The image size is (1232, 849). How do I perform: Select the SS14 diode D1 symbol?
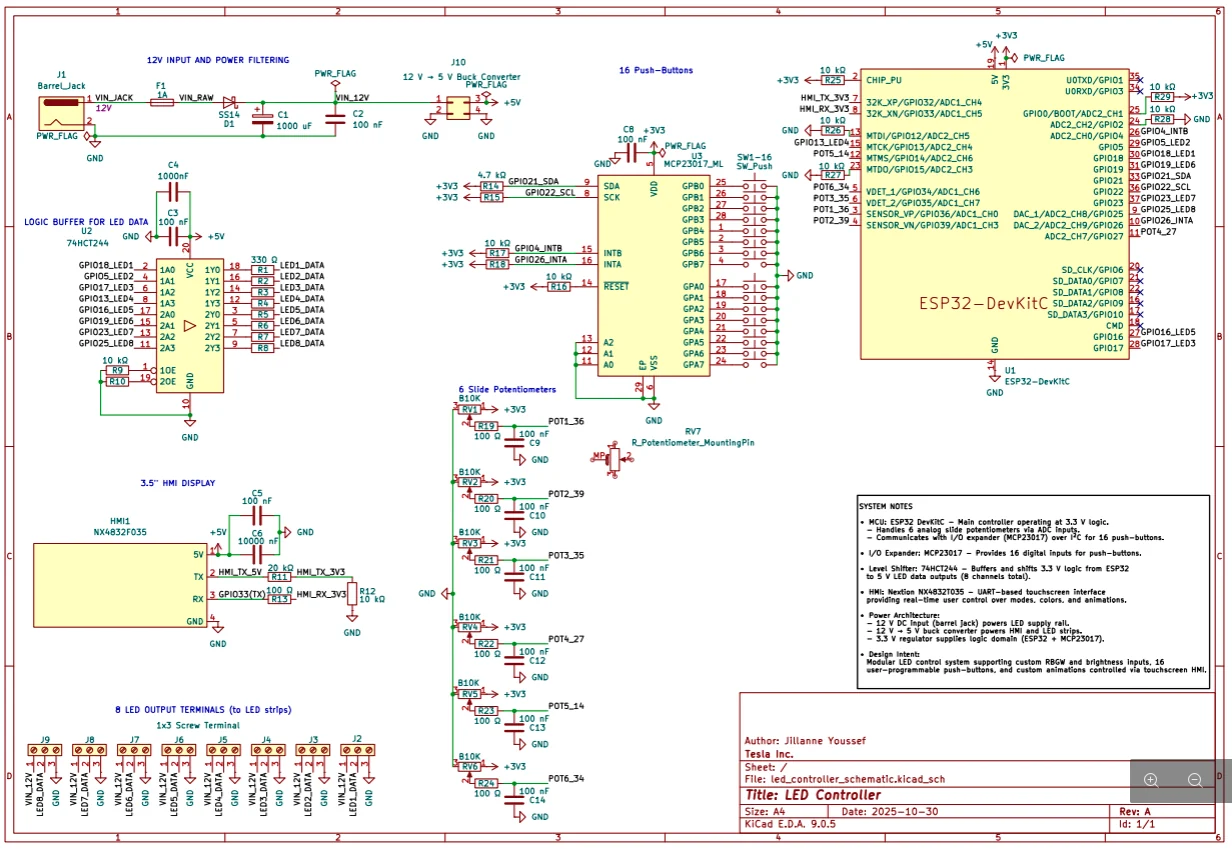point(229,102)
